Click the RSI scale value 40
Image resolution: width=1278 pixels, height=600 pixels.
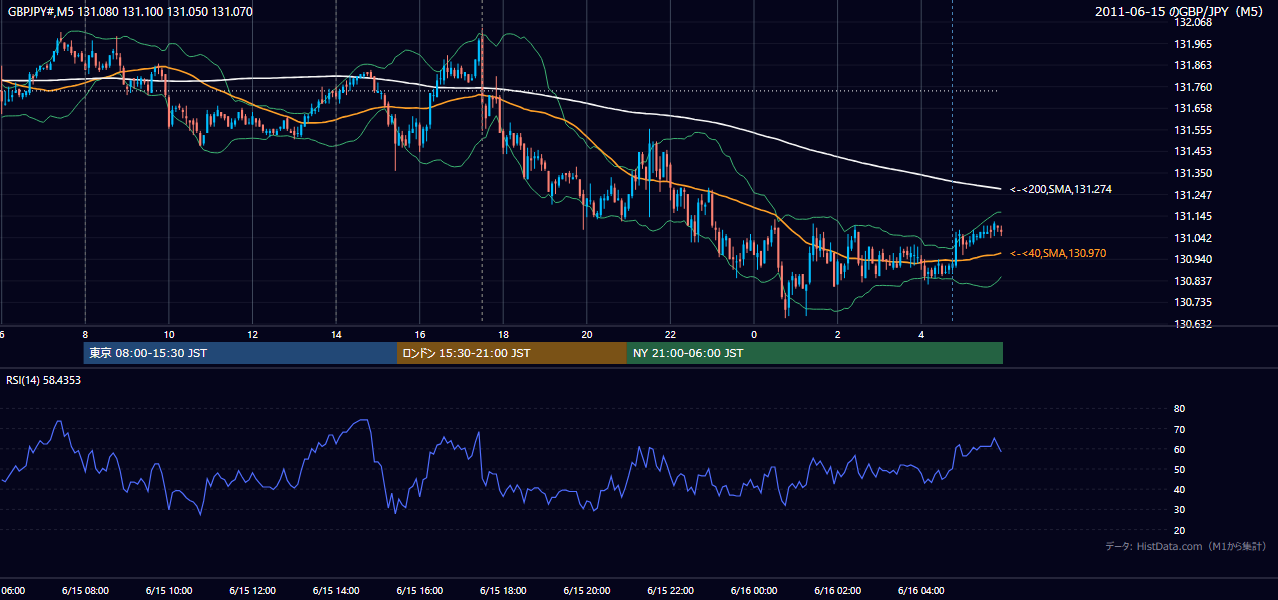[1179, 490]
